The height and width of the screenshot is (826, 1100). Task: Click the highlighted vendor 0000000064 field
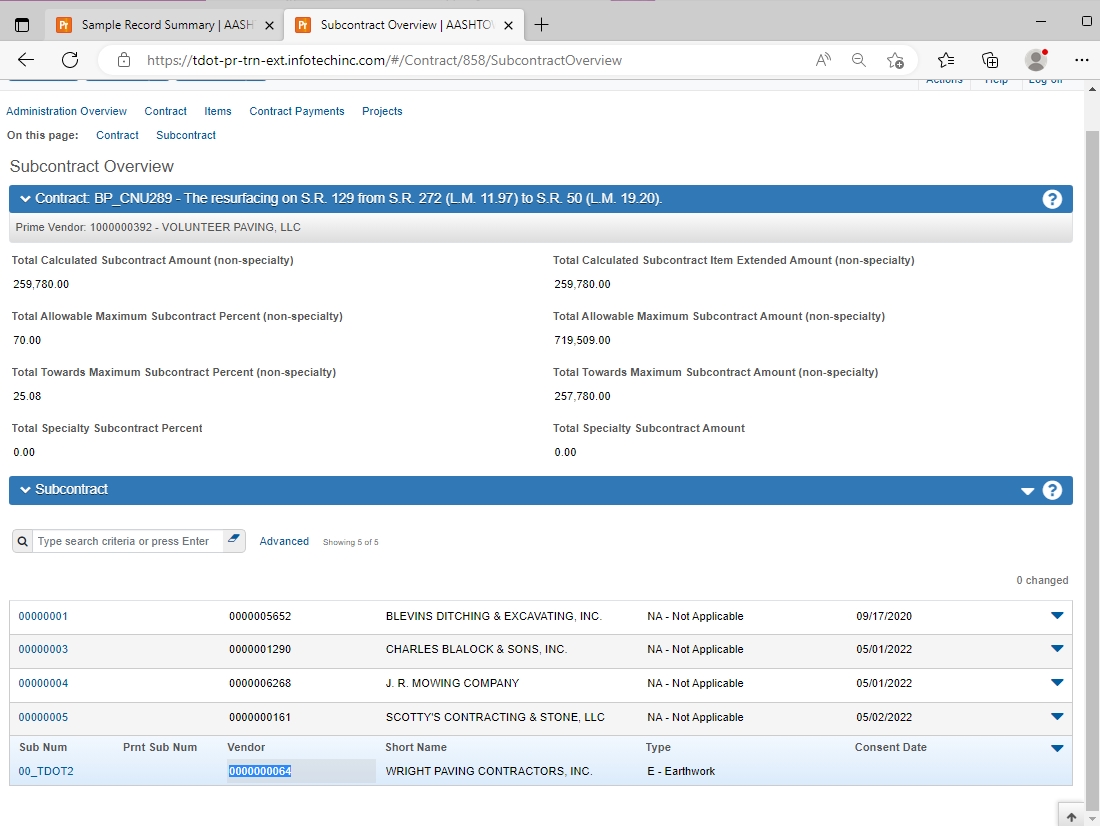[301, 771]
